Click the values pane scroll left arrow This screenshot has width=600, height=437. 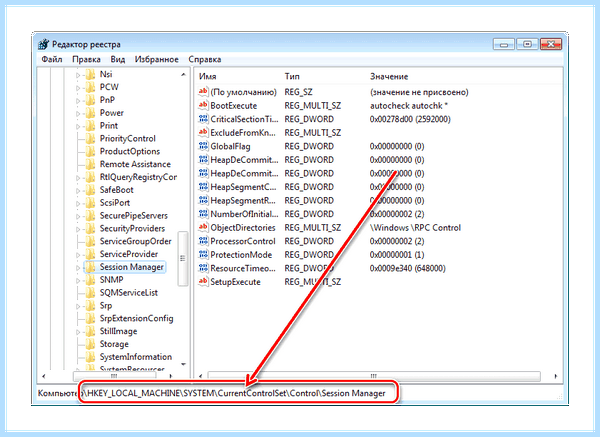click(x=201, y=376)
